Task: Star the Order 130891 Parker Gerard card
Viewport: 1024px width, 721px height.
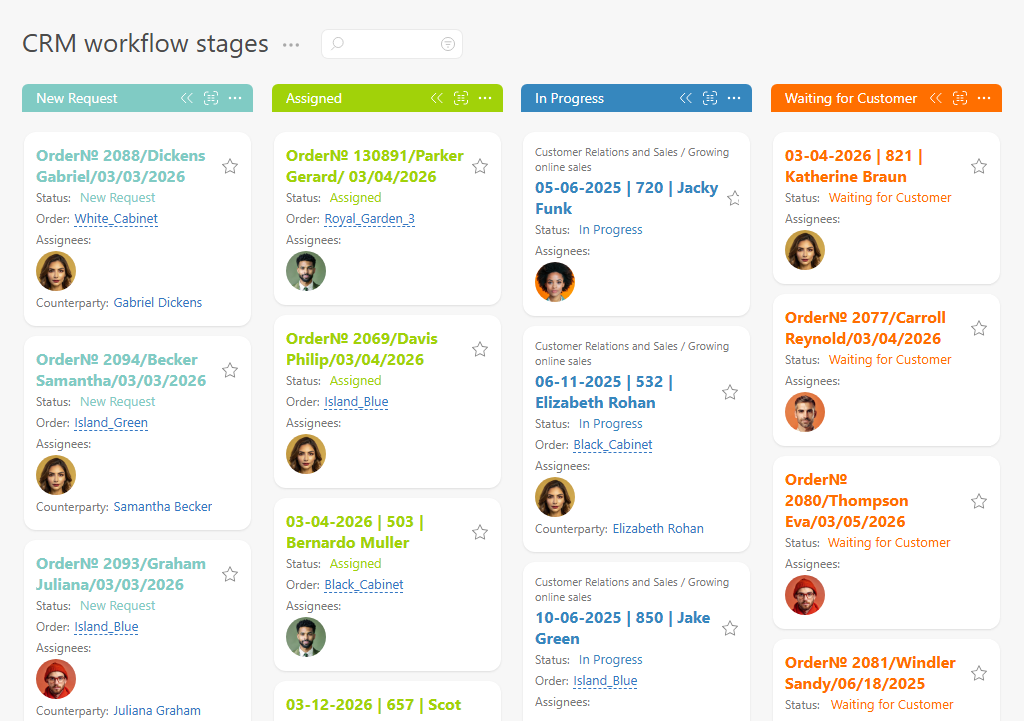Action: (x=480, y=167)
